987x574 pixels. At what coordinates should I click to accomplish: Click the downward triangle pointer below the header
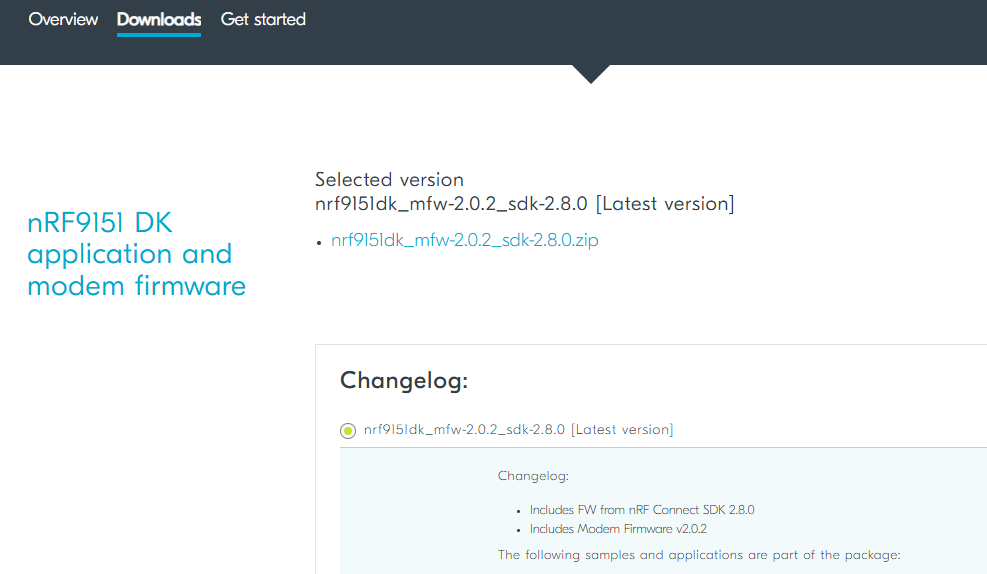[x=591, y=73]
